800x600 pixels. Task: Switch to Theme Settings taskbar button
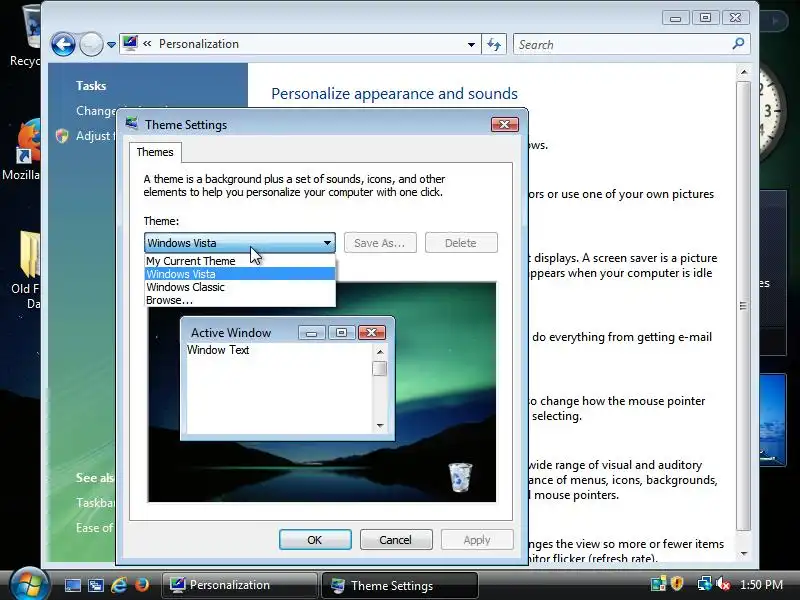[399, 585]
